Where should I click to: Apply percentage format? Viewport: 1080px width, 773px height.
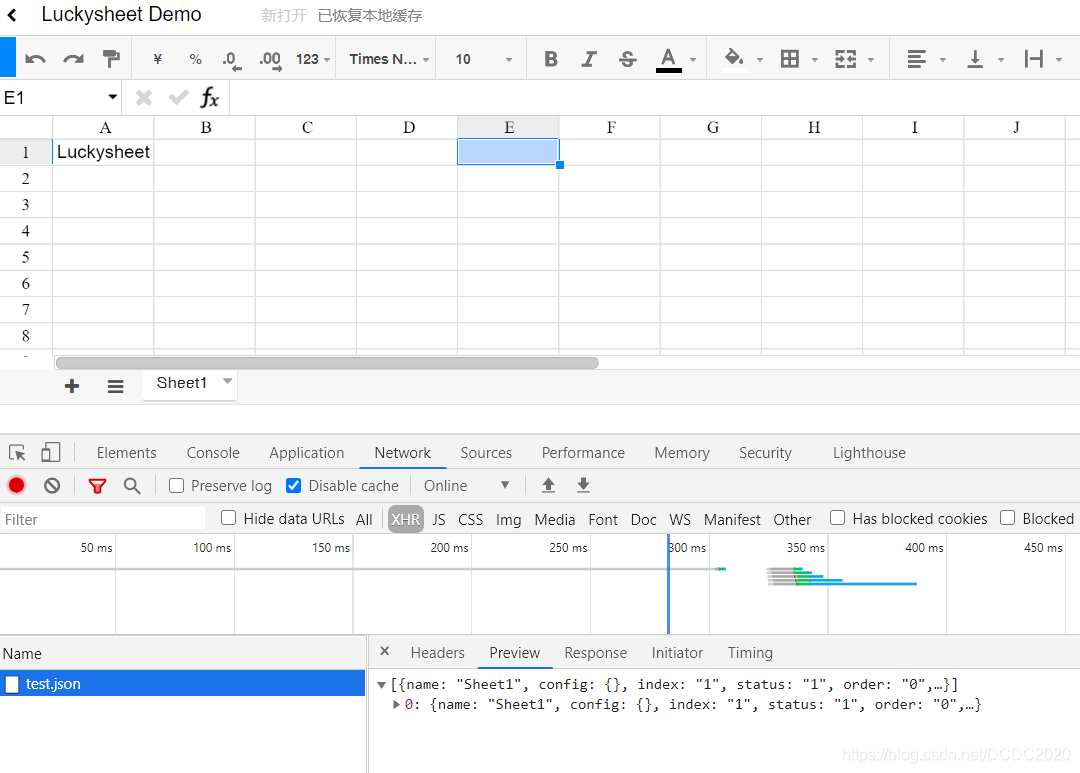[196, 59]
